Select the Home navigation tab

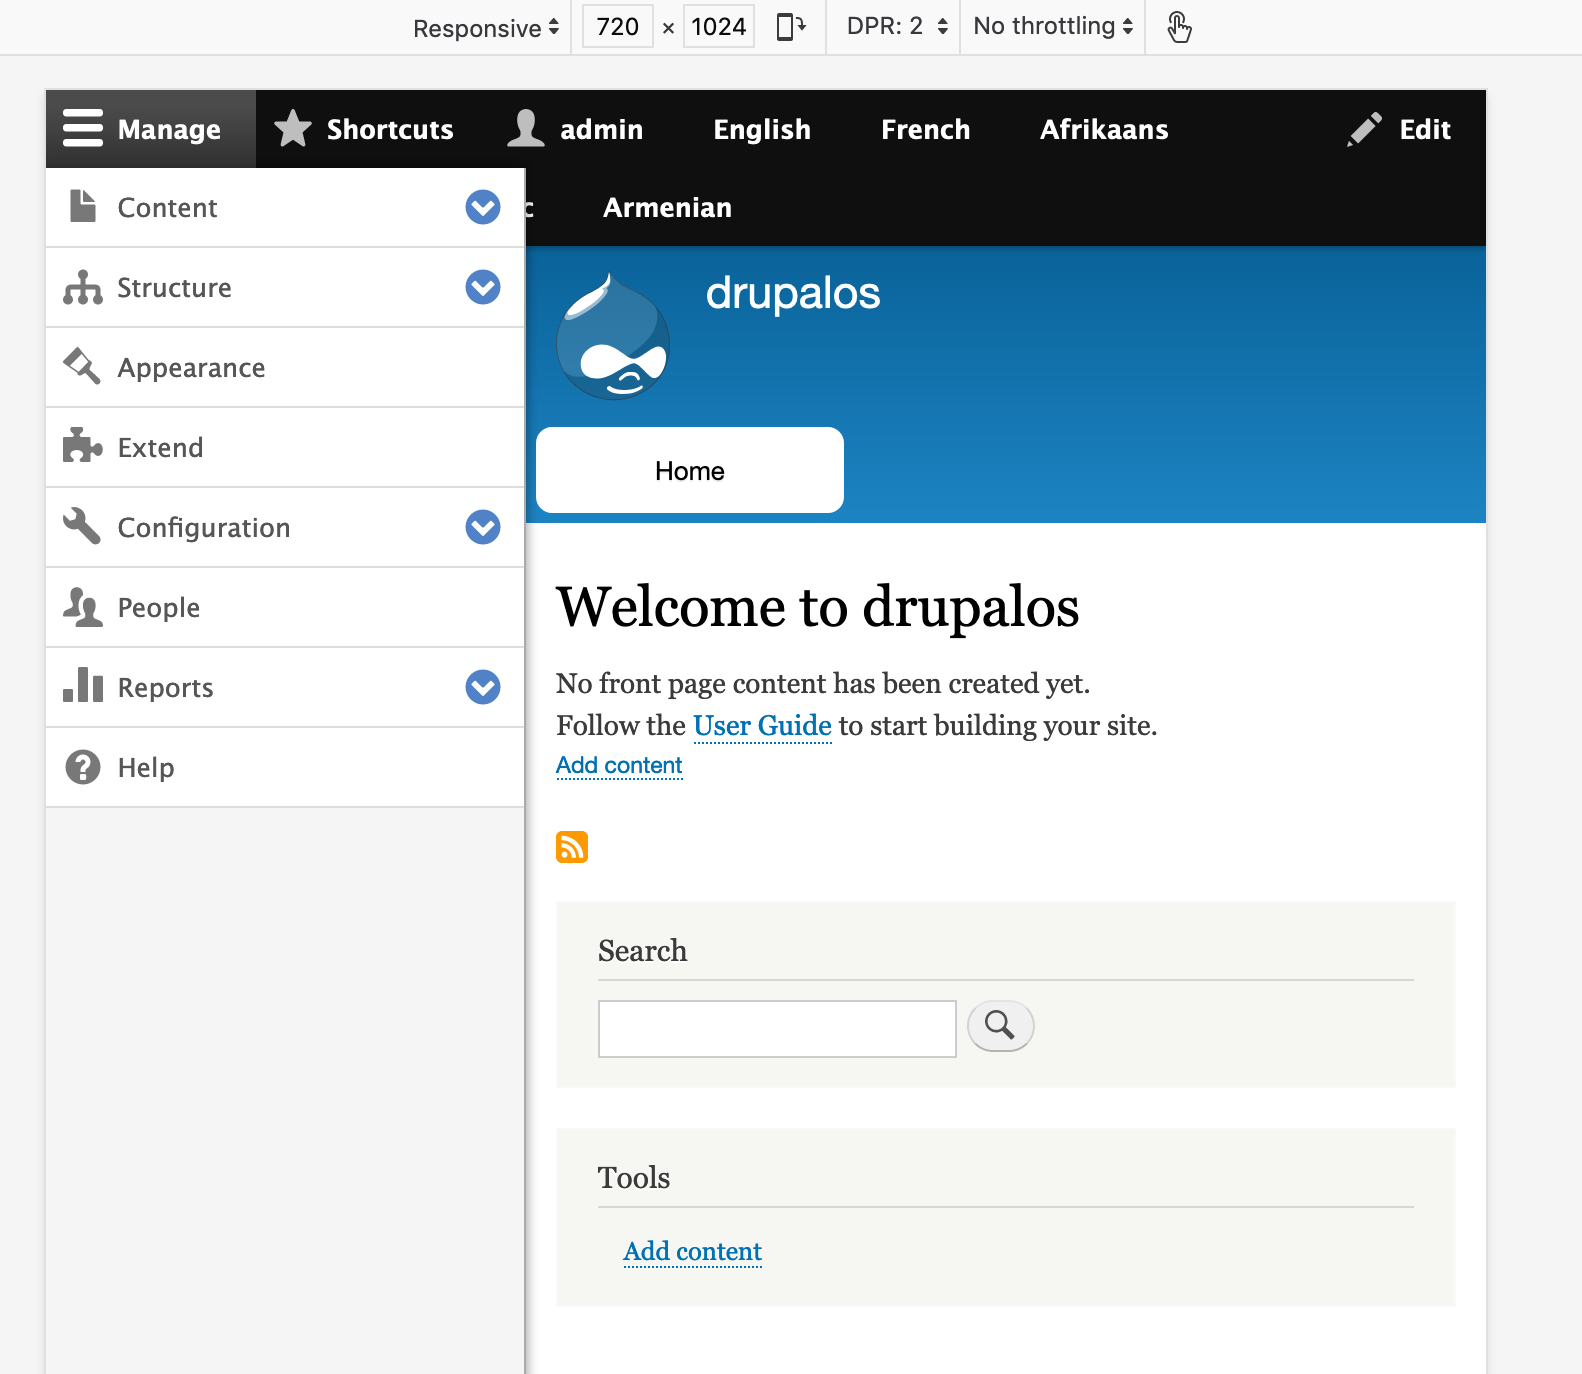point(690,470)
